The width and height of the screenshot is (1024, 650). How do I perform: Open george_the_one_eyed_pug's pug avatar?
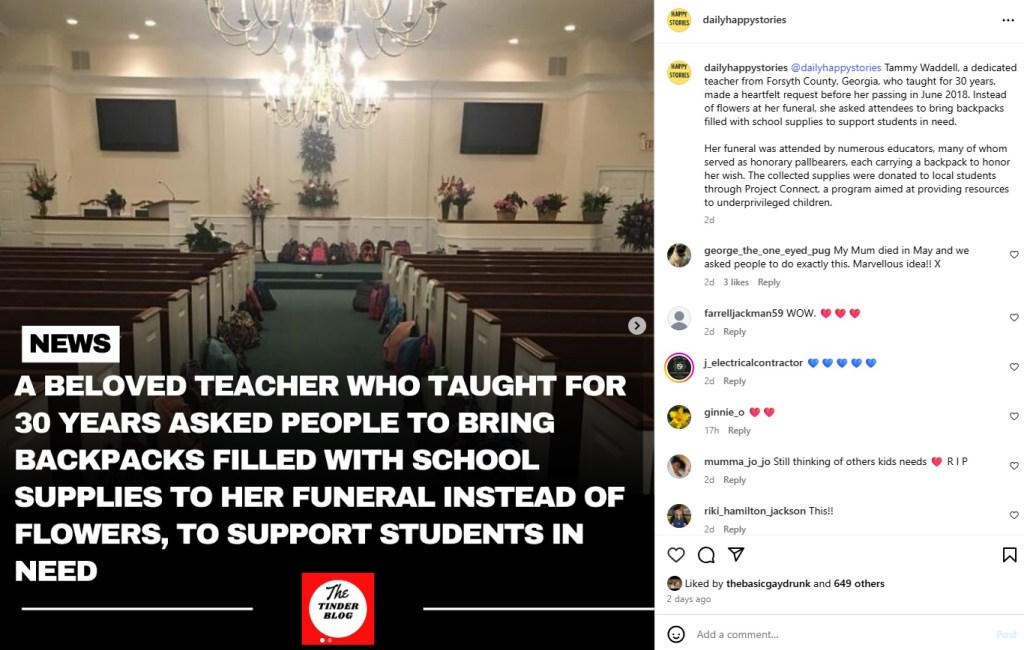pos(679,255)
